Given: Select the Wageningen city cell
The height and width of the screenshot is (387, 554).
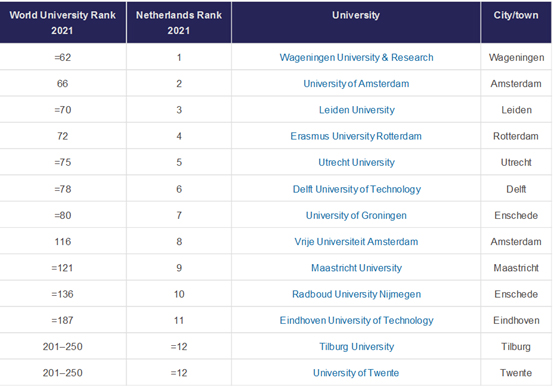Looking at the screenshot, I should click(516, 57).
